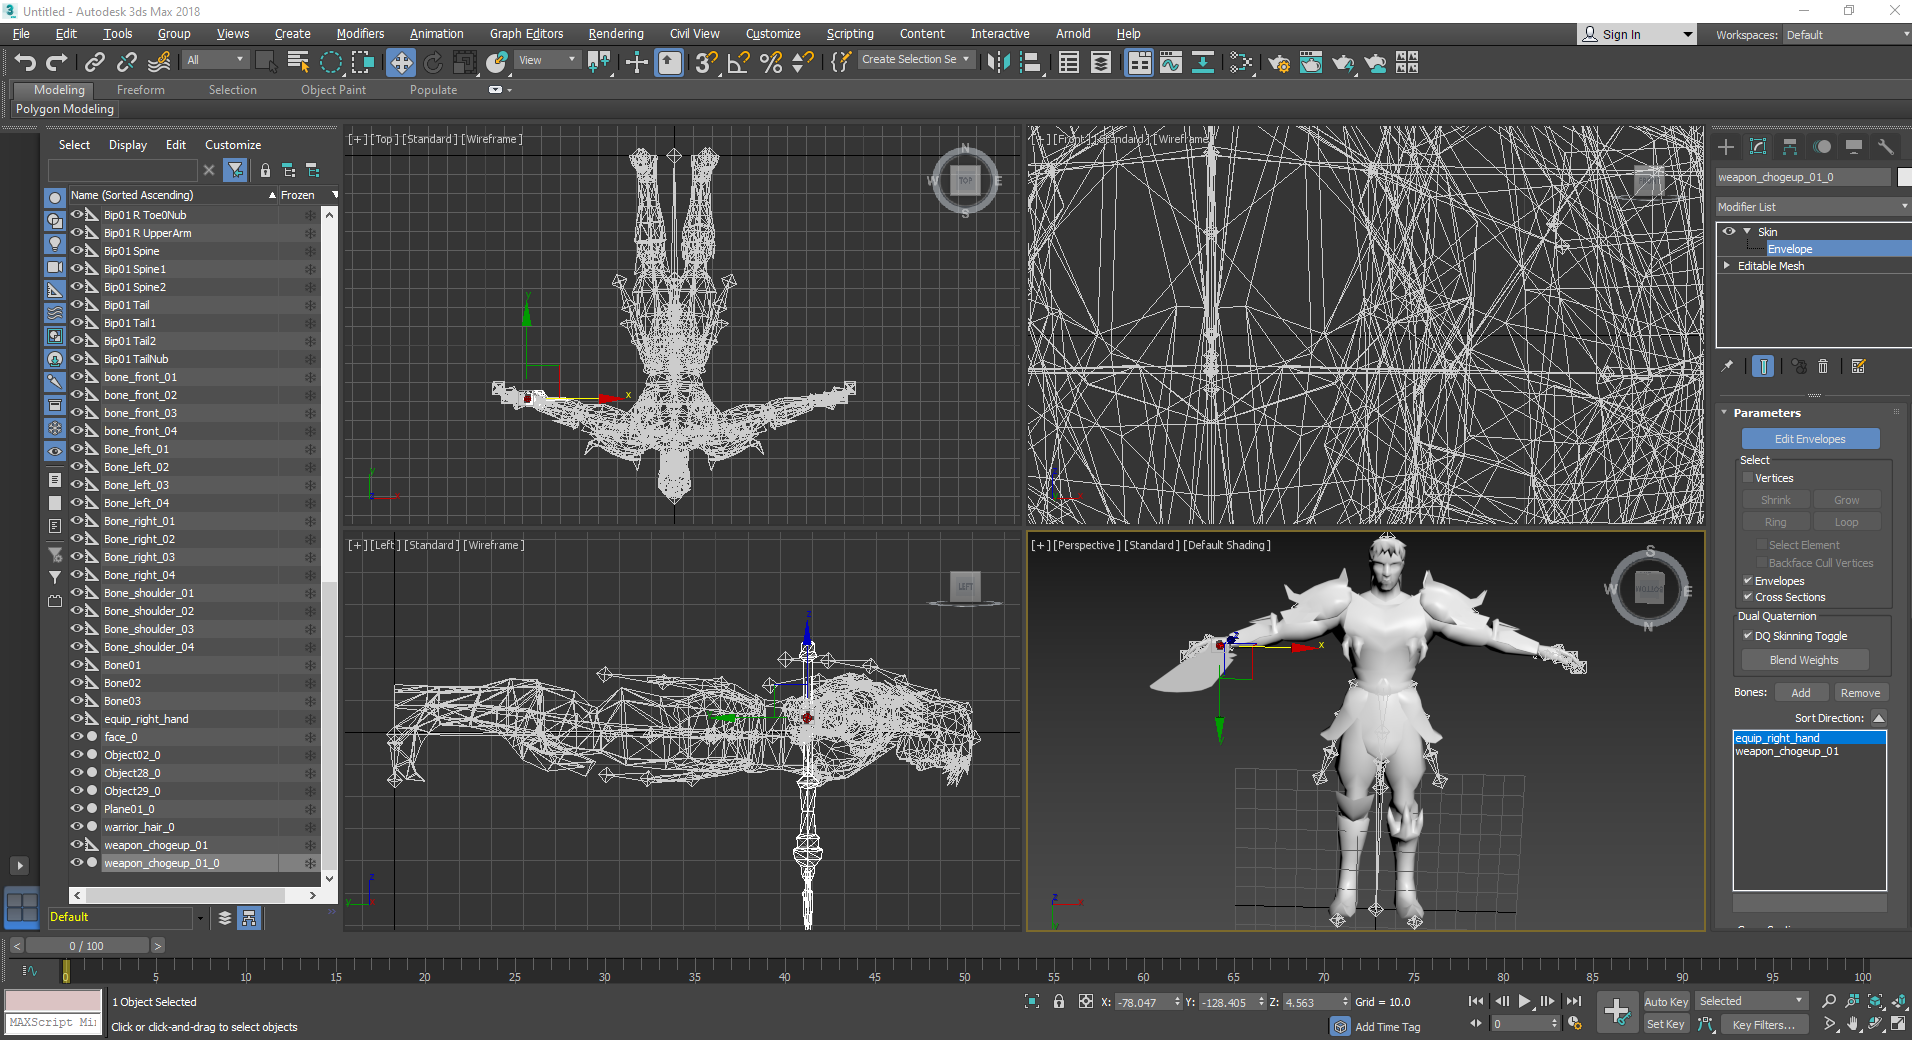Open the Utilities wrench tab in Command Panel
This screenshot has width=1912, height=1040.
pyautogui.click(x=1885, y=147)
